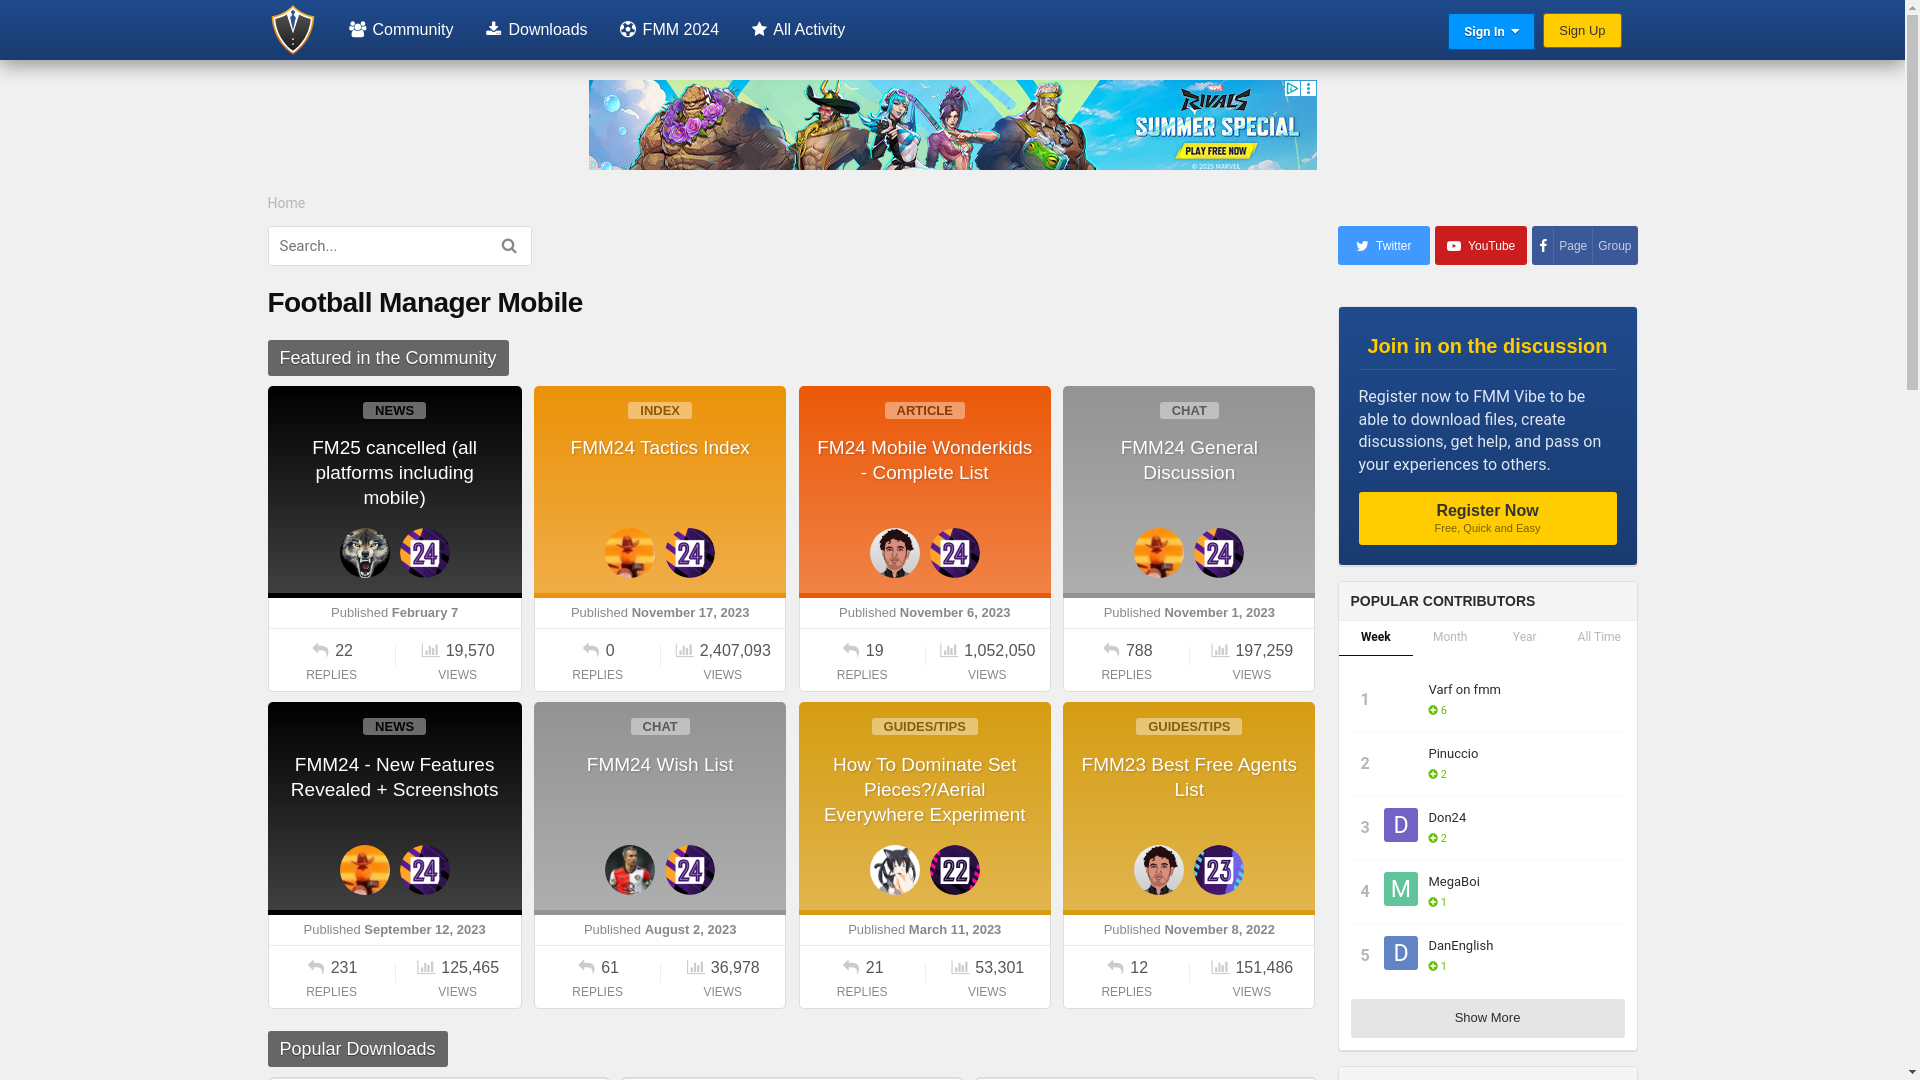Click the 24 badge on FM25 cancelled card
Viewport: 1920px width, 1080px height.
pos(425,553)
